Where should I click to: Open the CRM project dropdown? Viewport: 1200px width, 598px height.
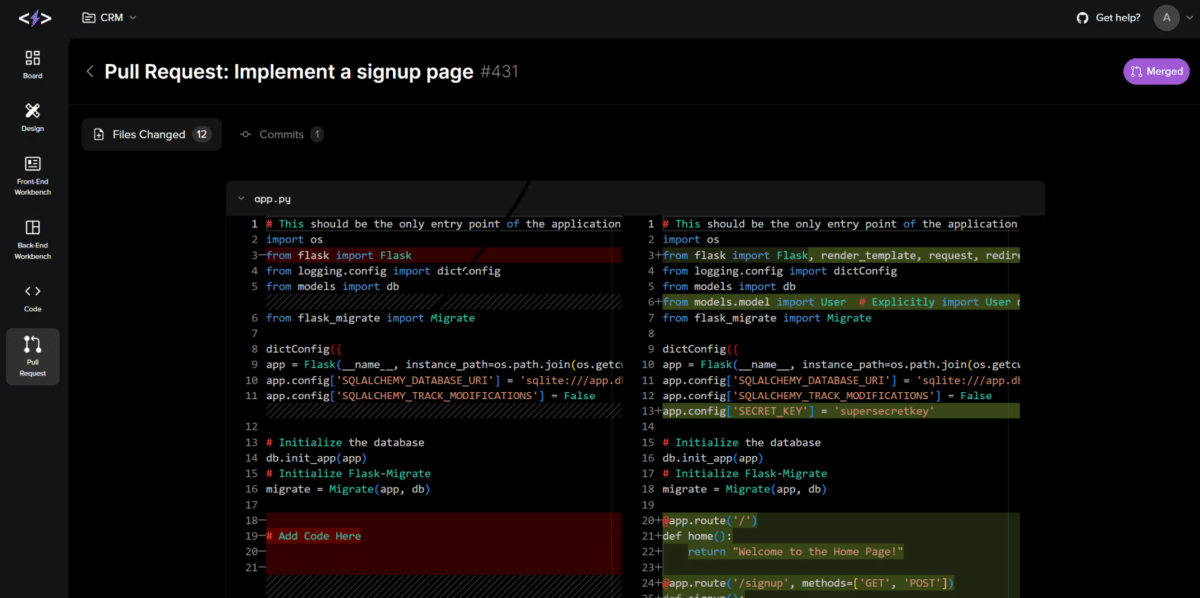pos(109,17)
